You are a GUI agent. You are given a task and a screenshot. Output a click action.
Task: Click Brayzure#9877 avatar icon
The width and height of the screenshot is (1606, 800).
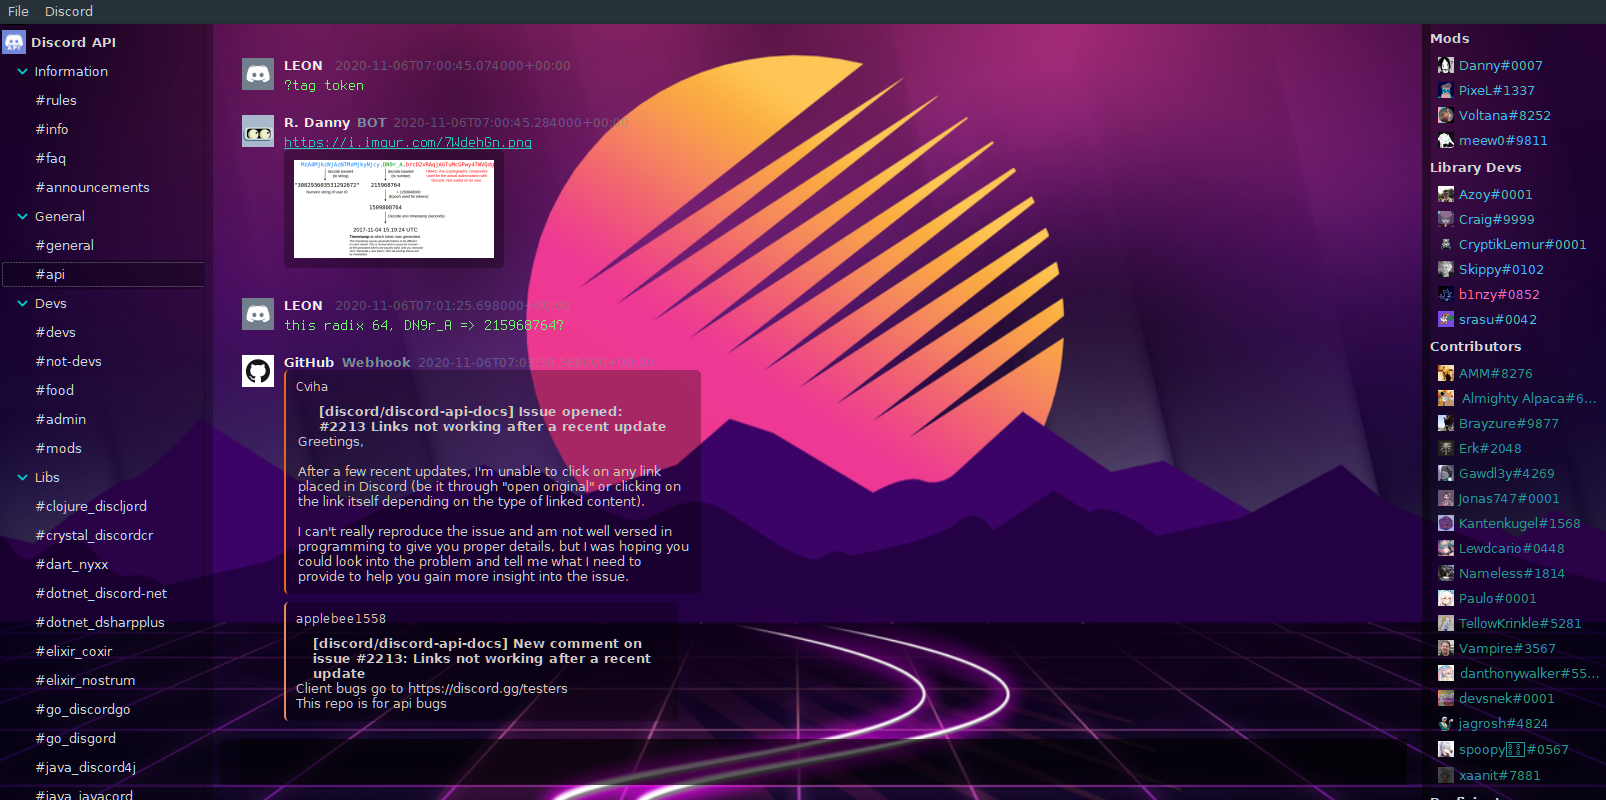tap(1446, 423)
